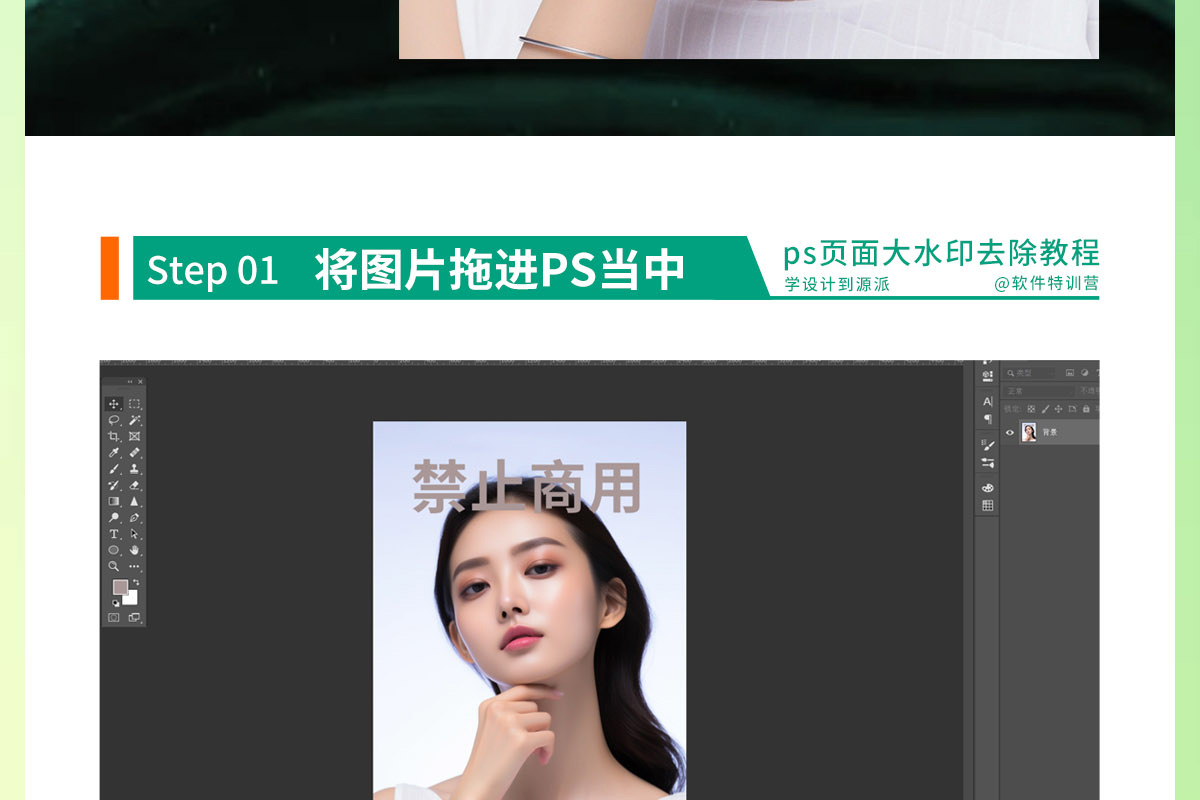Click the 背景 layer thumbnail
This screenshot has height=800, width=1200.
tap(1029, 433)
